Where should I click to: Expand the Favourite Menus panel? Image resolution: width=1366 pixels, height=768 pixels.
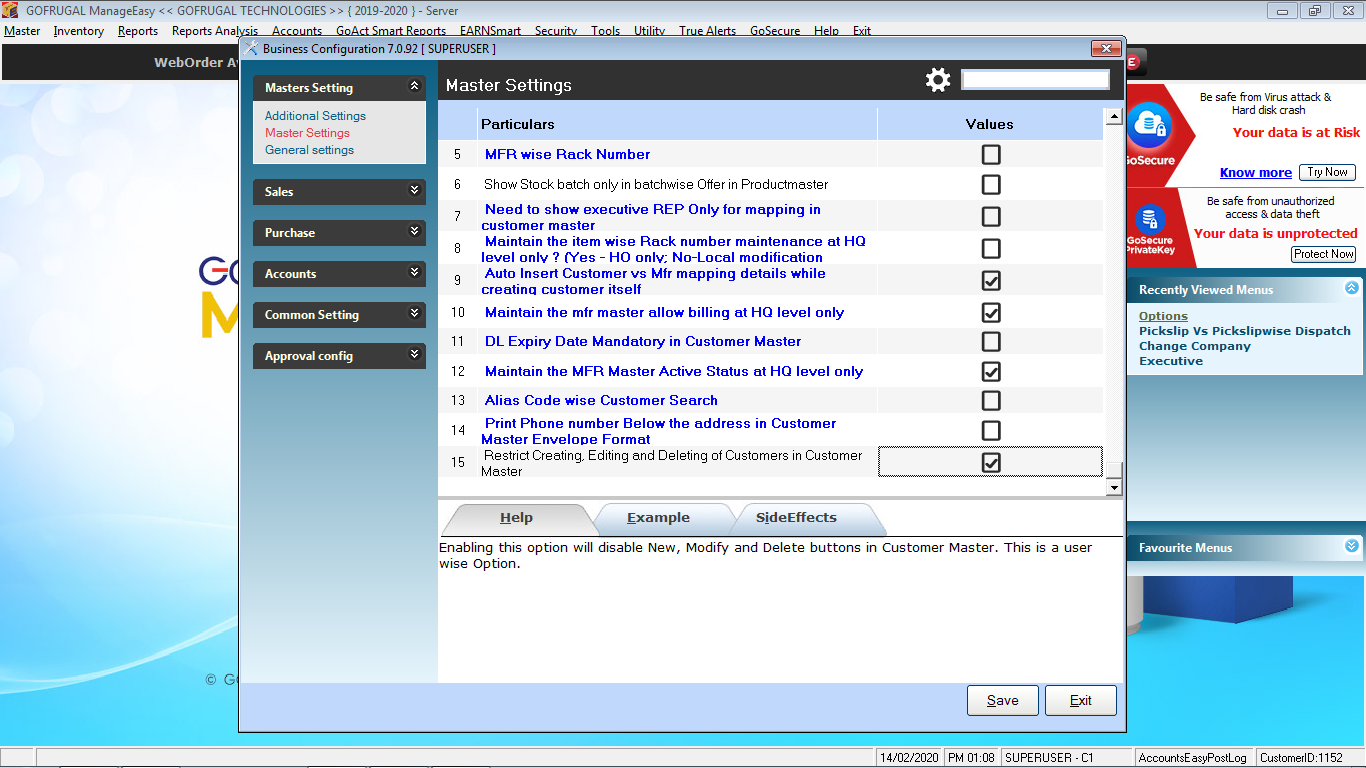click(x=1352, y=547)
